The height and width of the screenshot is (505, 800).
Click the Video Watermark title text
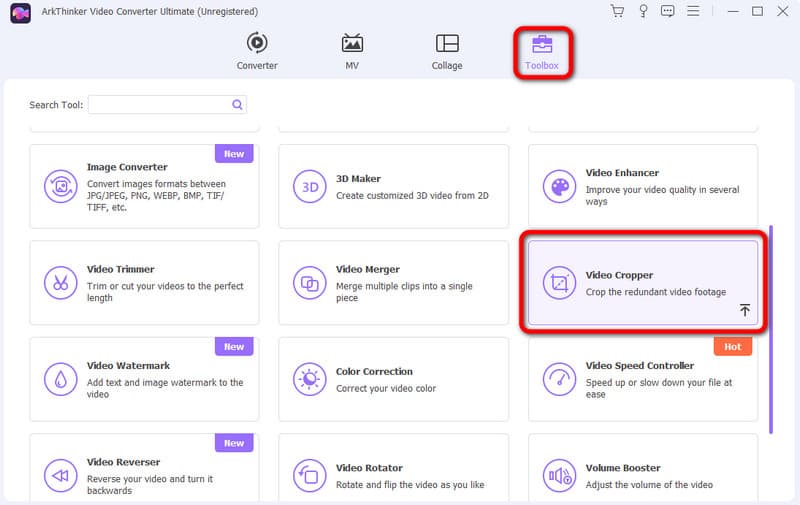coord(128,365)
